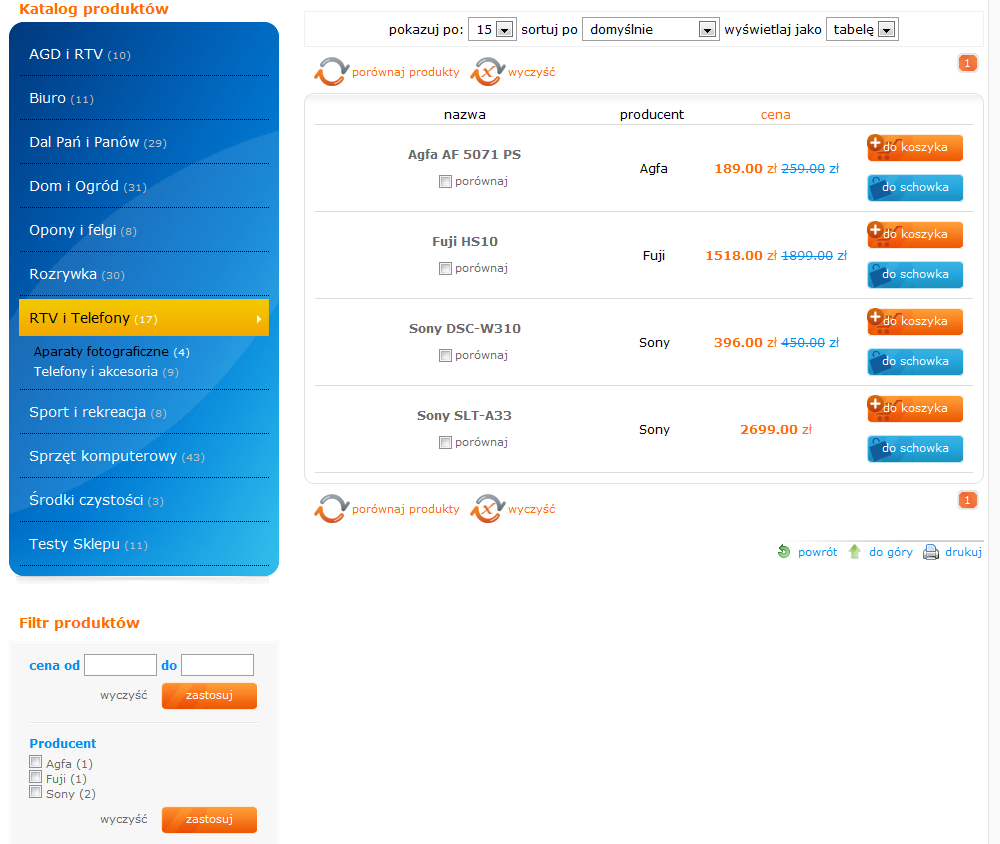
Task: Click top wyczyść comparison link
Action: tap(531, 72)
